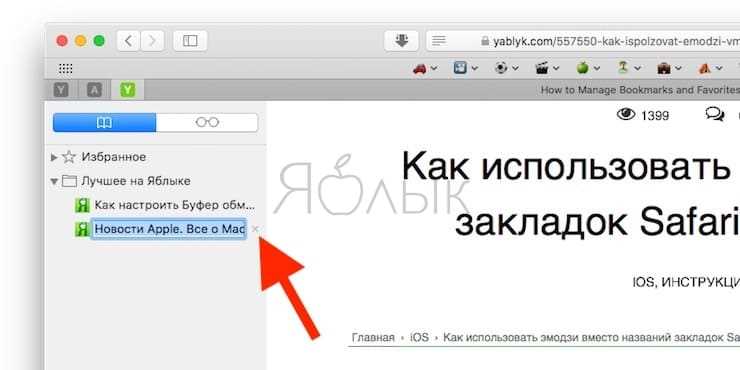Switch to the How to Manage Bookmarks tab
Screen dimensions: 740x370
(x=639, y=90)
